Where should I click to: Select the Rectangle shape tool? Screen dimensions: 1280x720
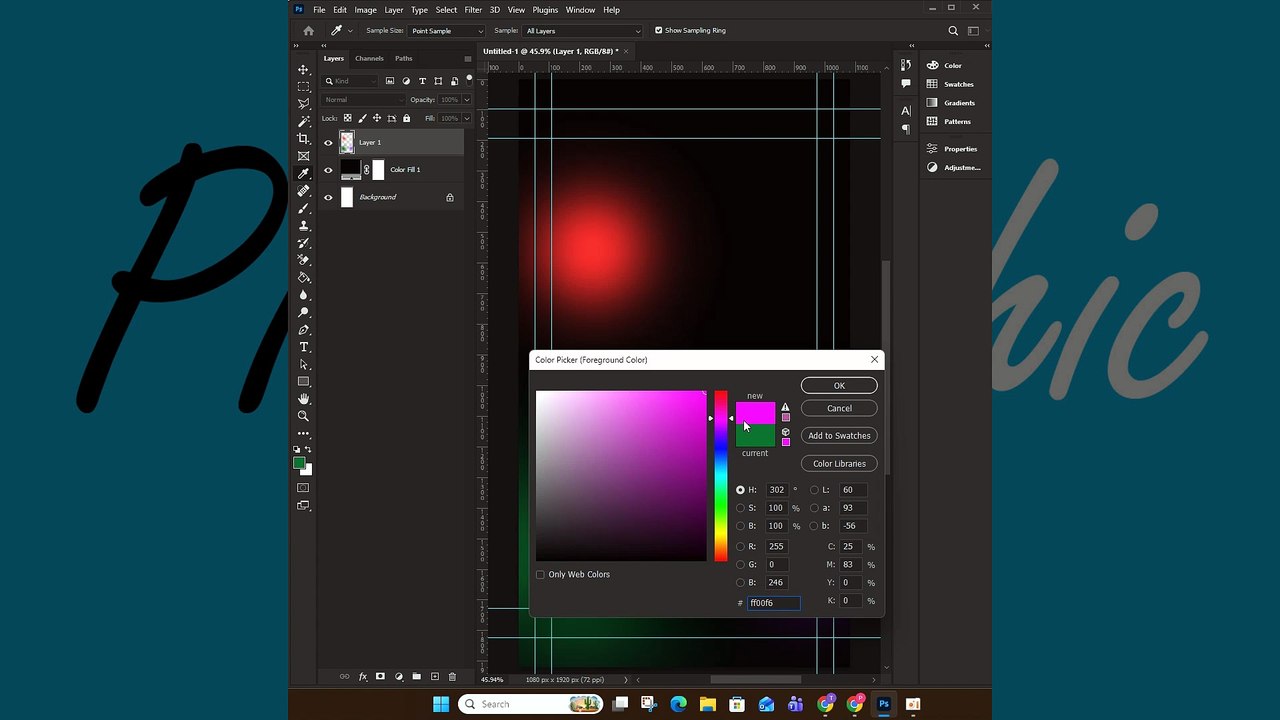point(303,381)
